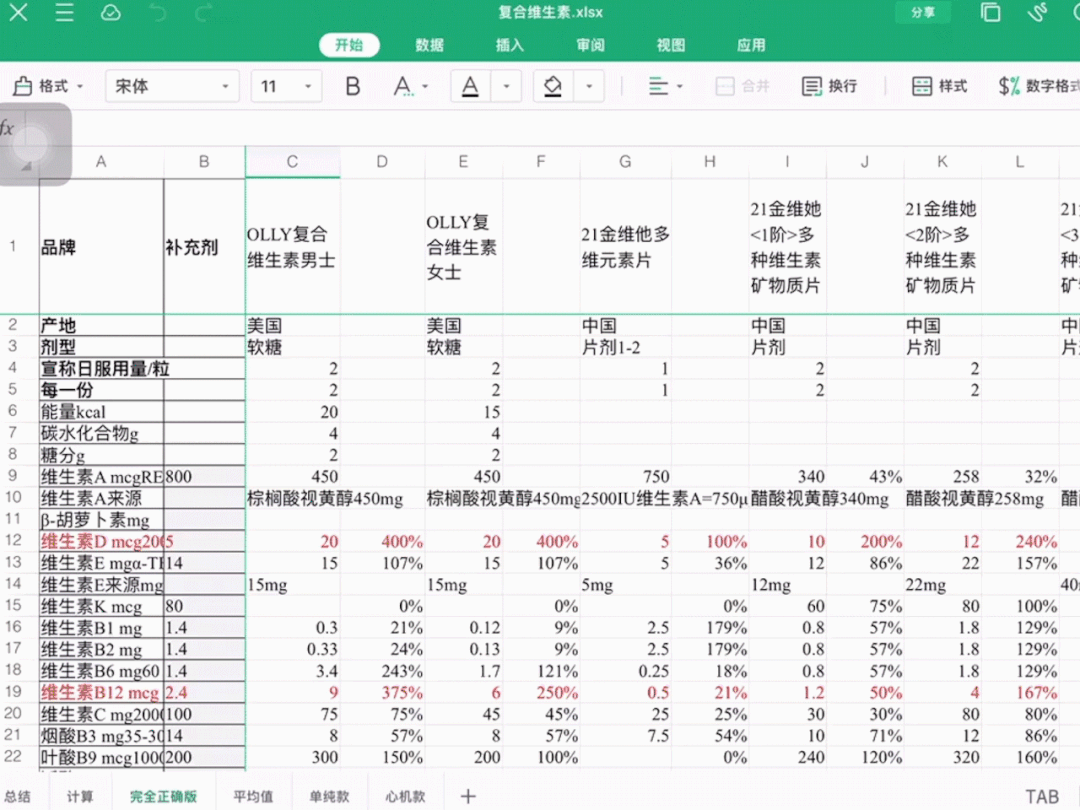Select row 12 header
This screenshot has width=1080, height=810.
(13, 541)
